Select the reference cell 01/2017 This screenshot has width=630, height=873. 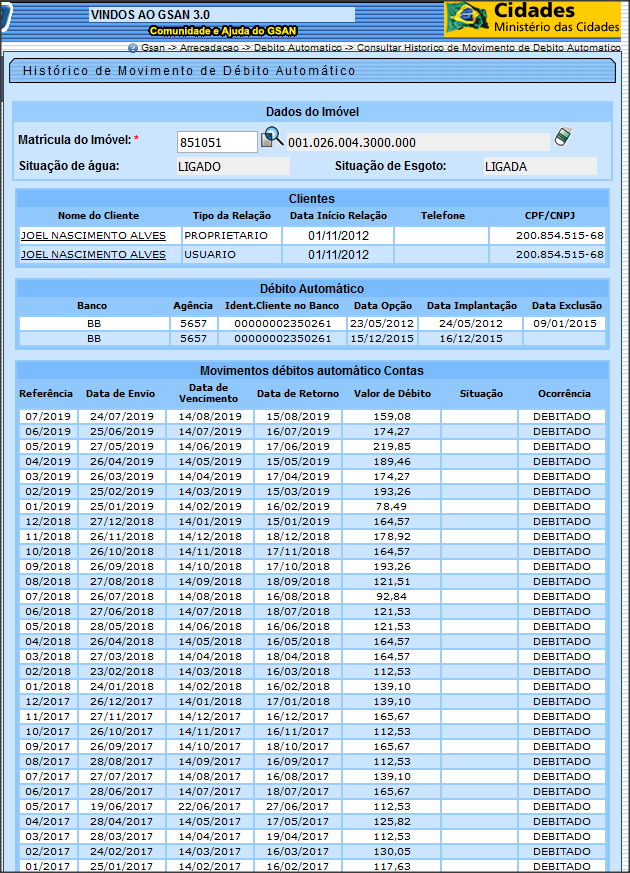tap(48, 867)
